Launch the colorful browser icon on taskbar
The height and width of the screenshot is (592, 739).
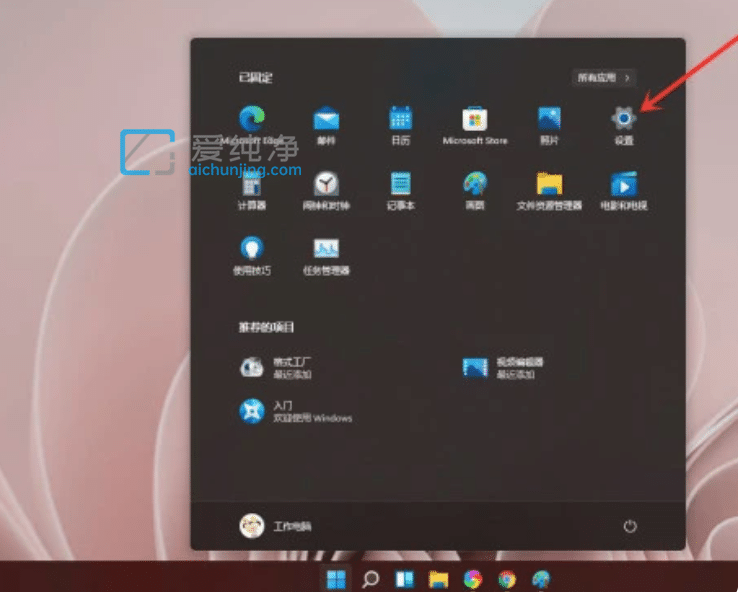tap(473, 579)
